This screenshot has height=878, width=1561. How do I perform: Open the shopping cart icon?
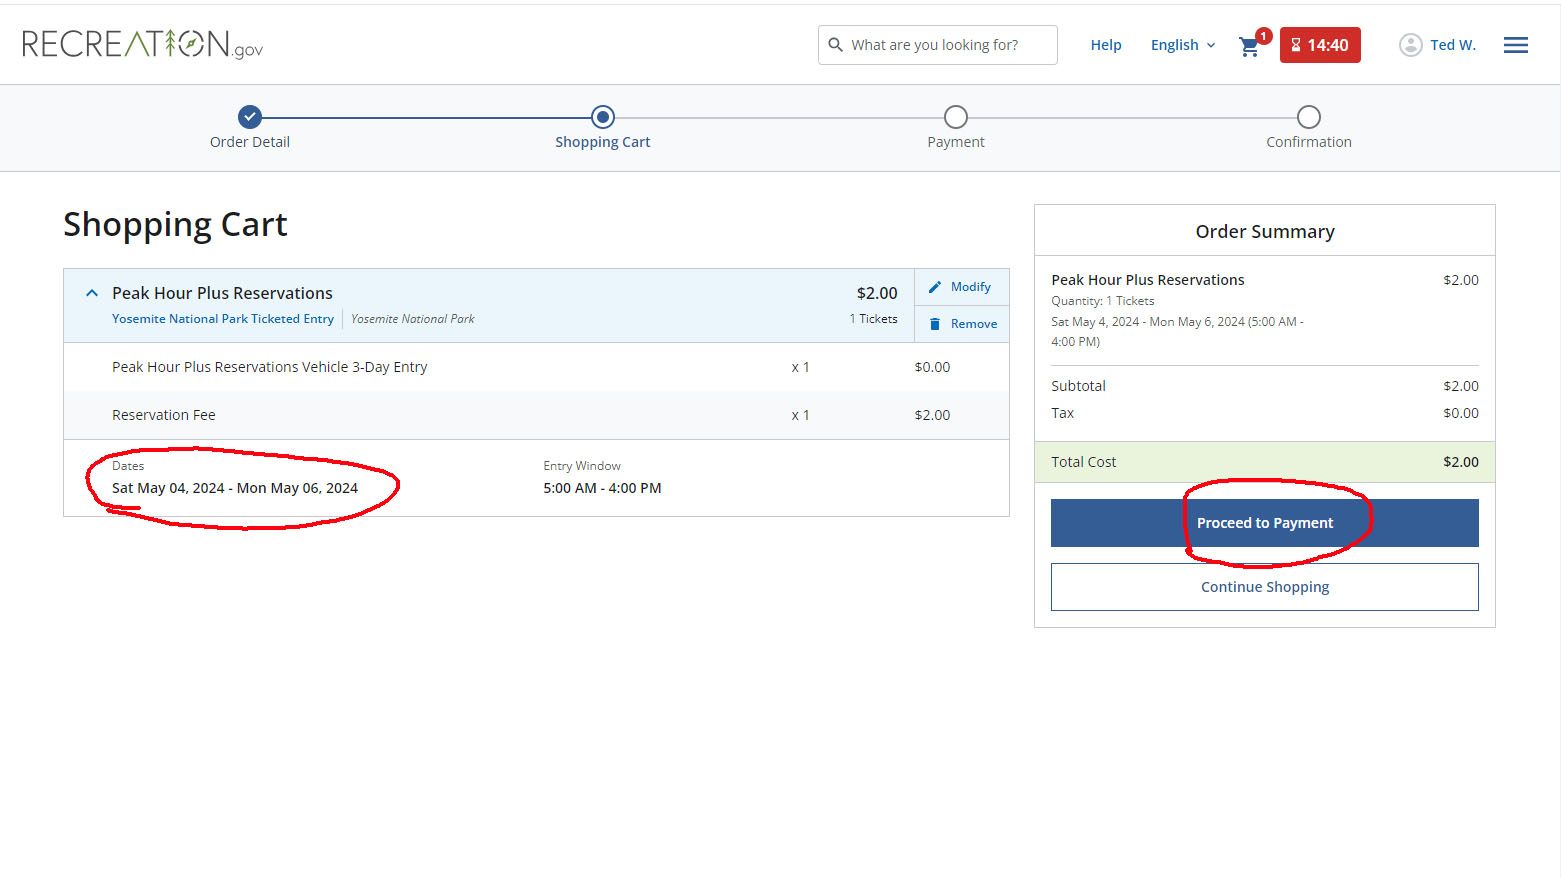[1249, 46]
